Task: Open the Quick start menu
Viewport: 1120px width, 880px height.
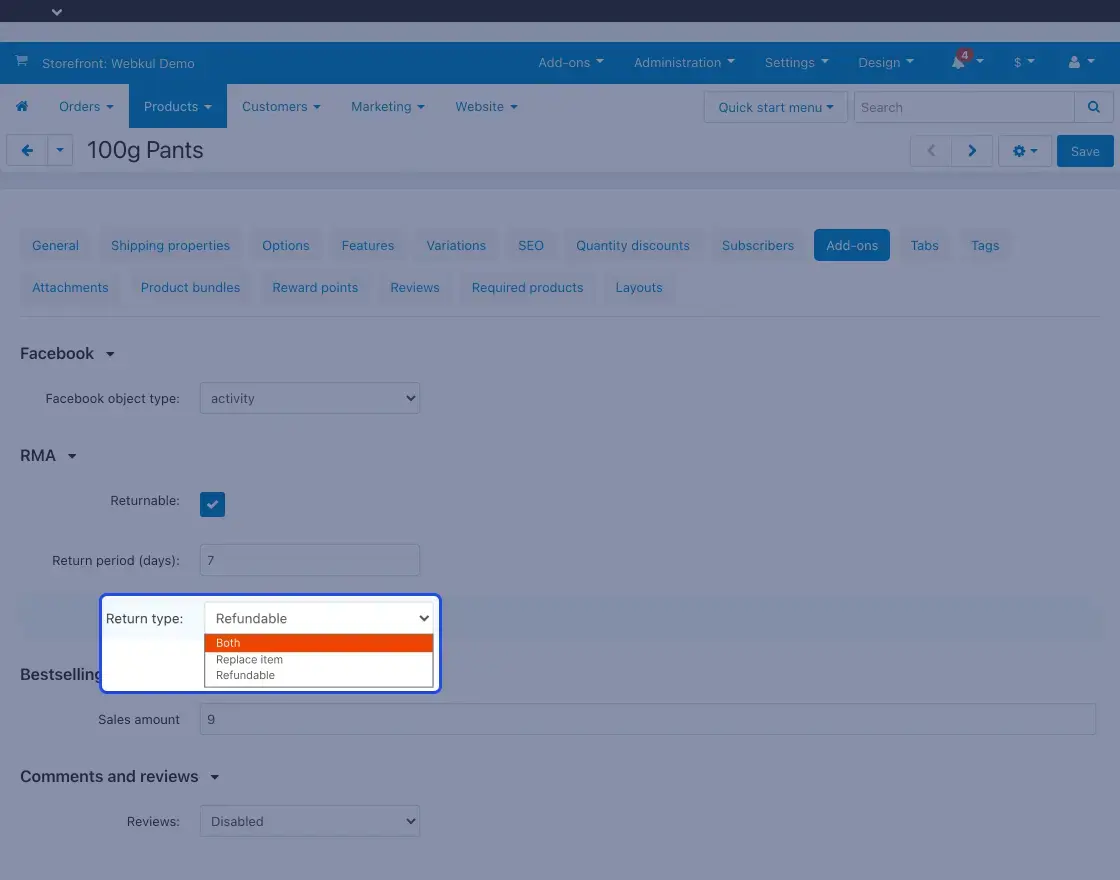Action: 775,107
